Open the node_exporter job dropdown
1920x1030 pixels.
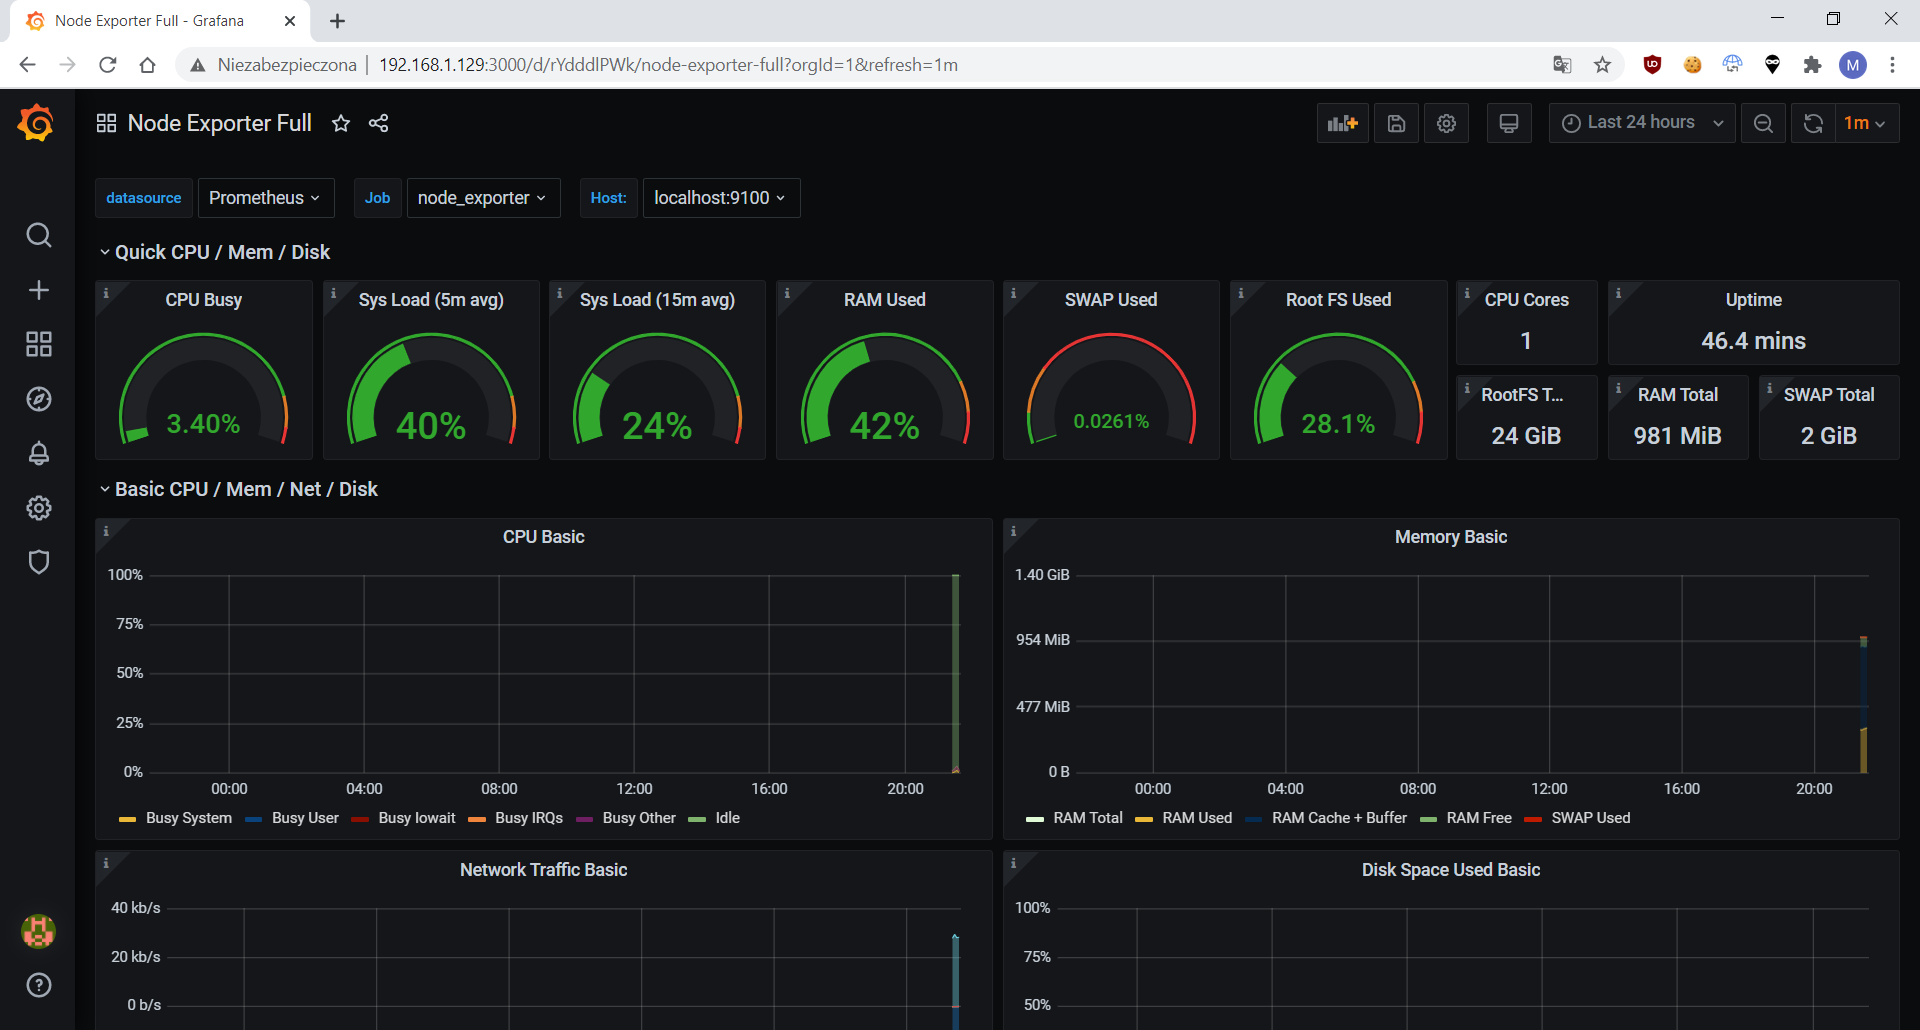coord(483,198)
